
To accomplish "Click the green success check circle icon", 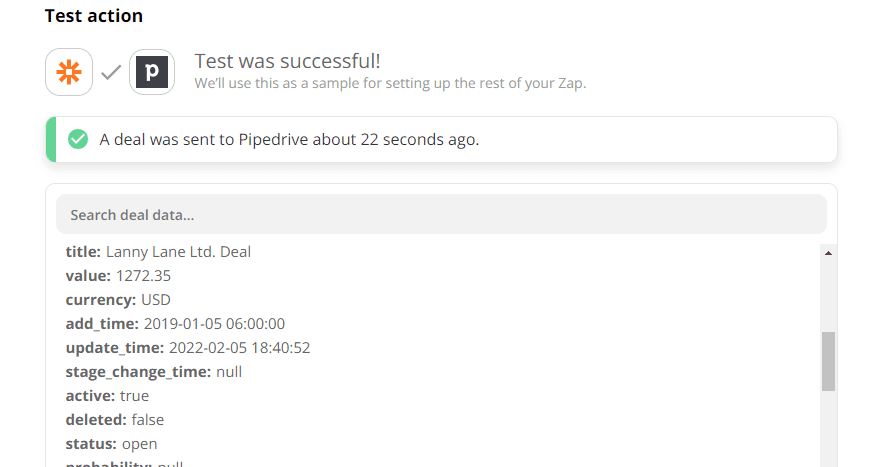I will [78, 139].
